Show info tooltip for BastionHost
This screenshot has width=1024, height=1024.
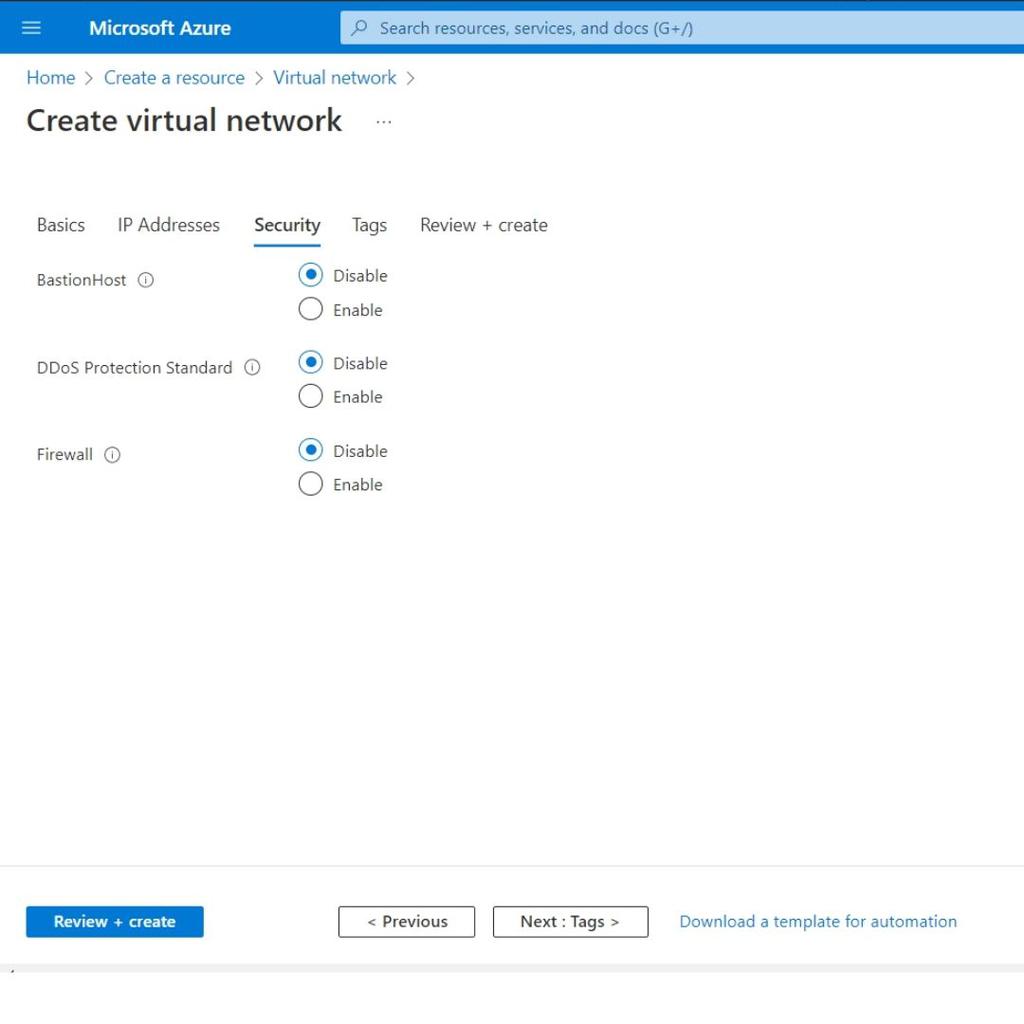point(146,280)
